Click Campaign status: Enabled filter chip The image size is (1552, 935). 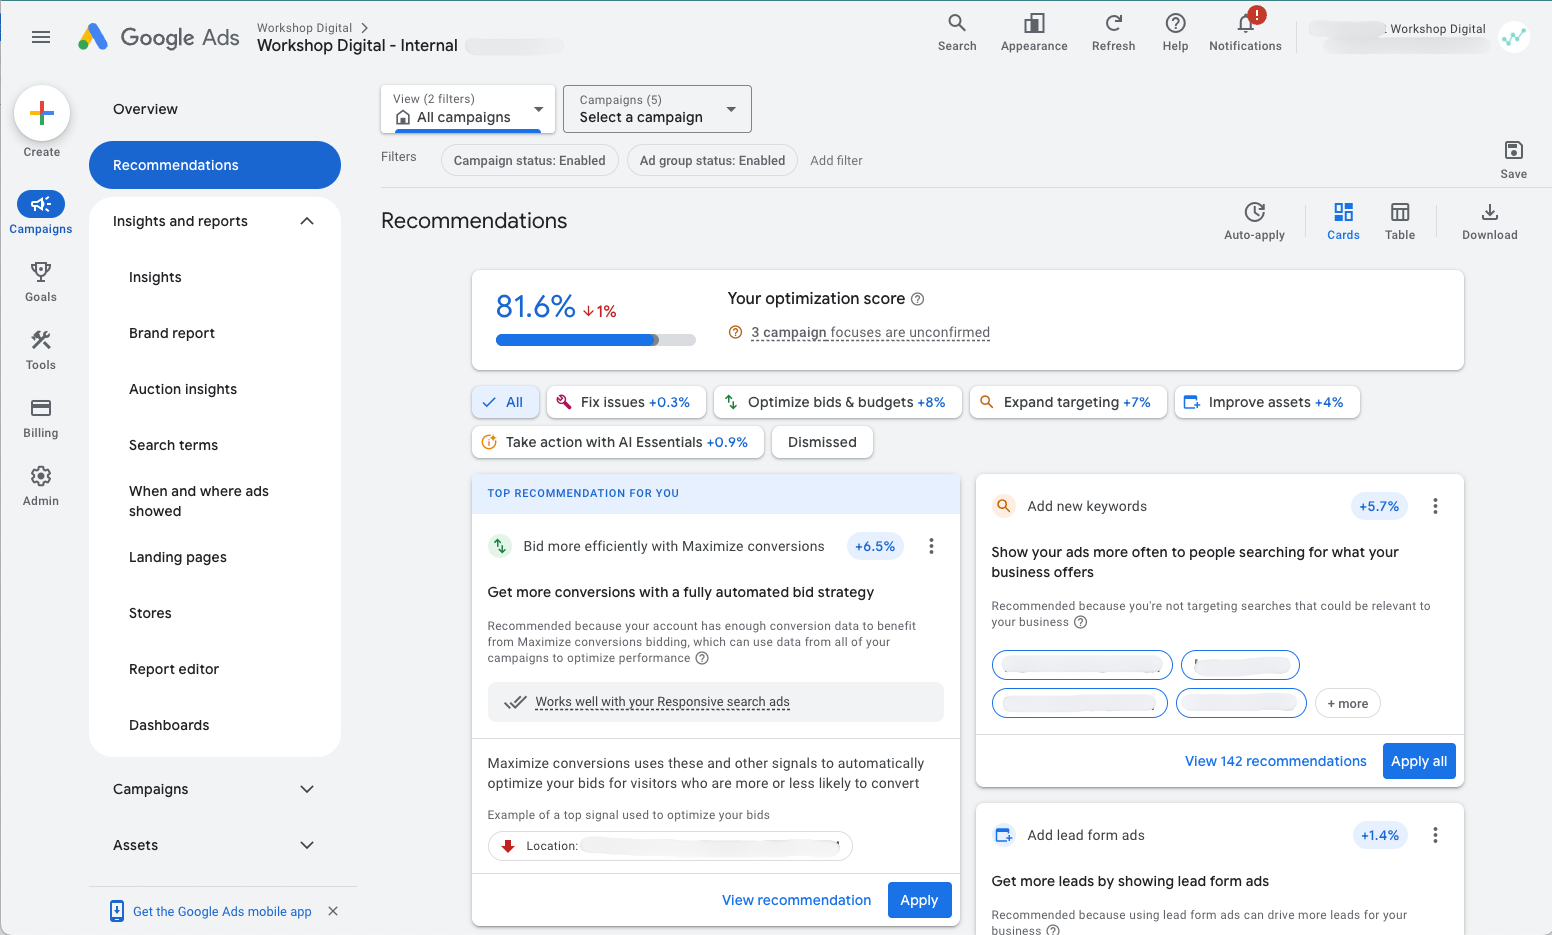pyautogui.click(x=530, y=160)
